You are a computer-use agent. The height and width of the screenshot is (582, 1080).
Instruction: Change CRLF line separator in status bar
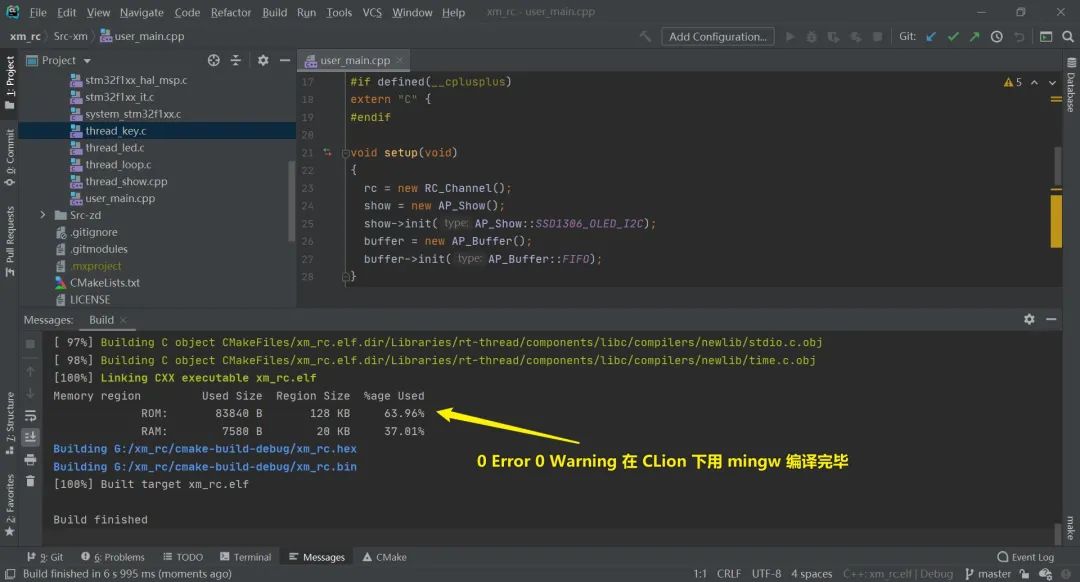click(729, 574)
